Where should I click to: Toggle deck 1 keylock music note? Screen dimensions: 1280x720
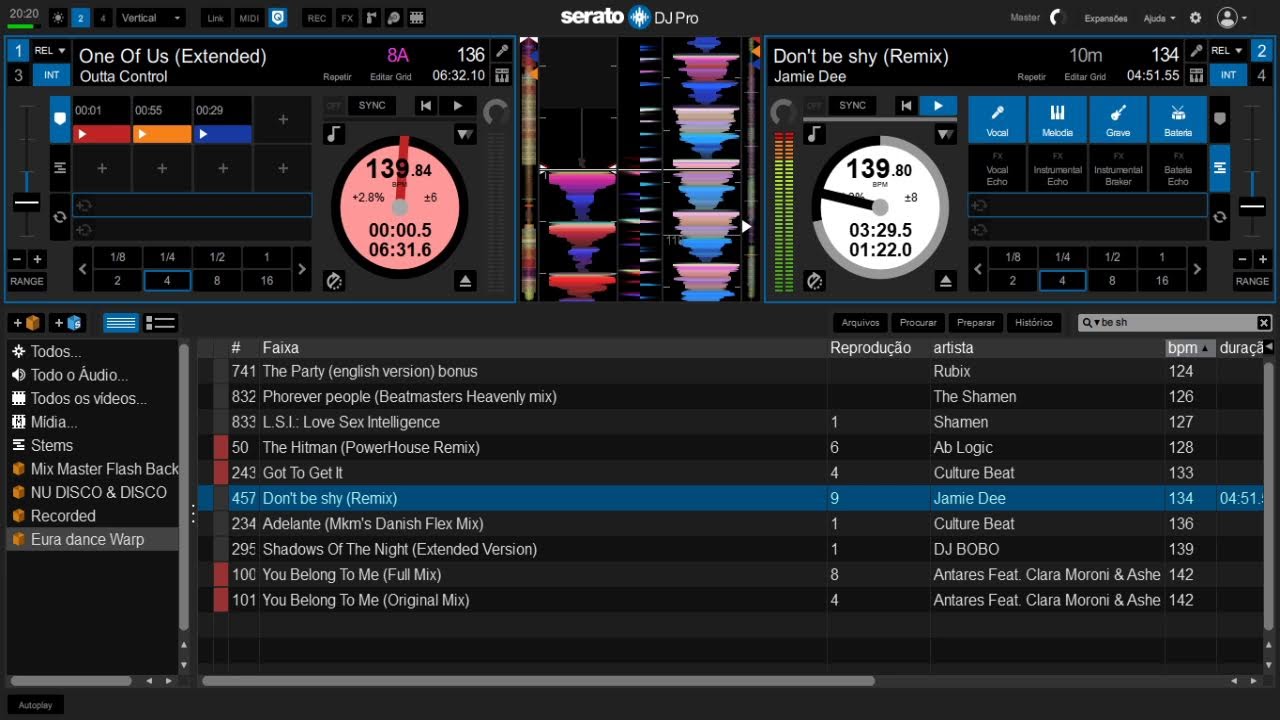[x=334, y=133]
